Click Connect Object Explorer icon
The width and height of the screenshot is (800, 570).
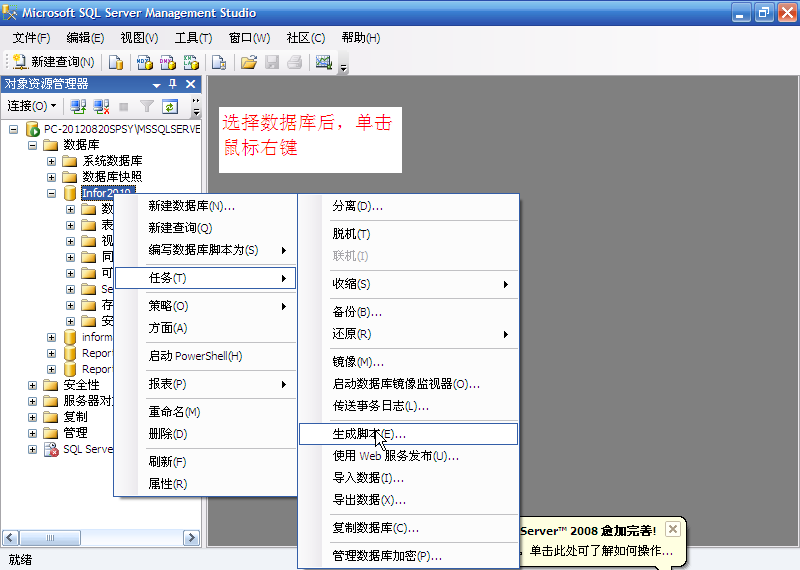[x=78, y=106]
